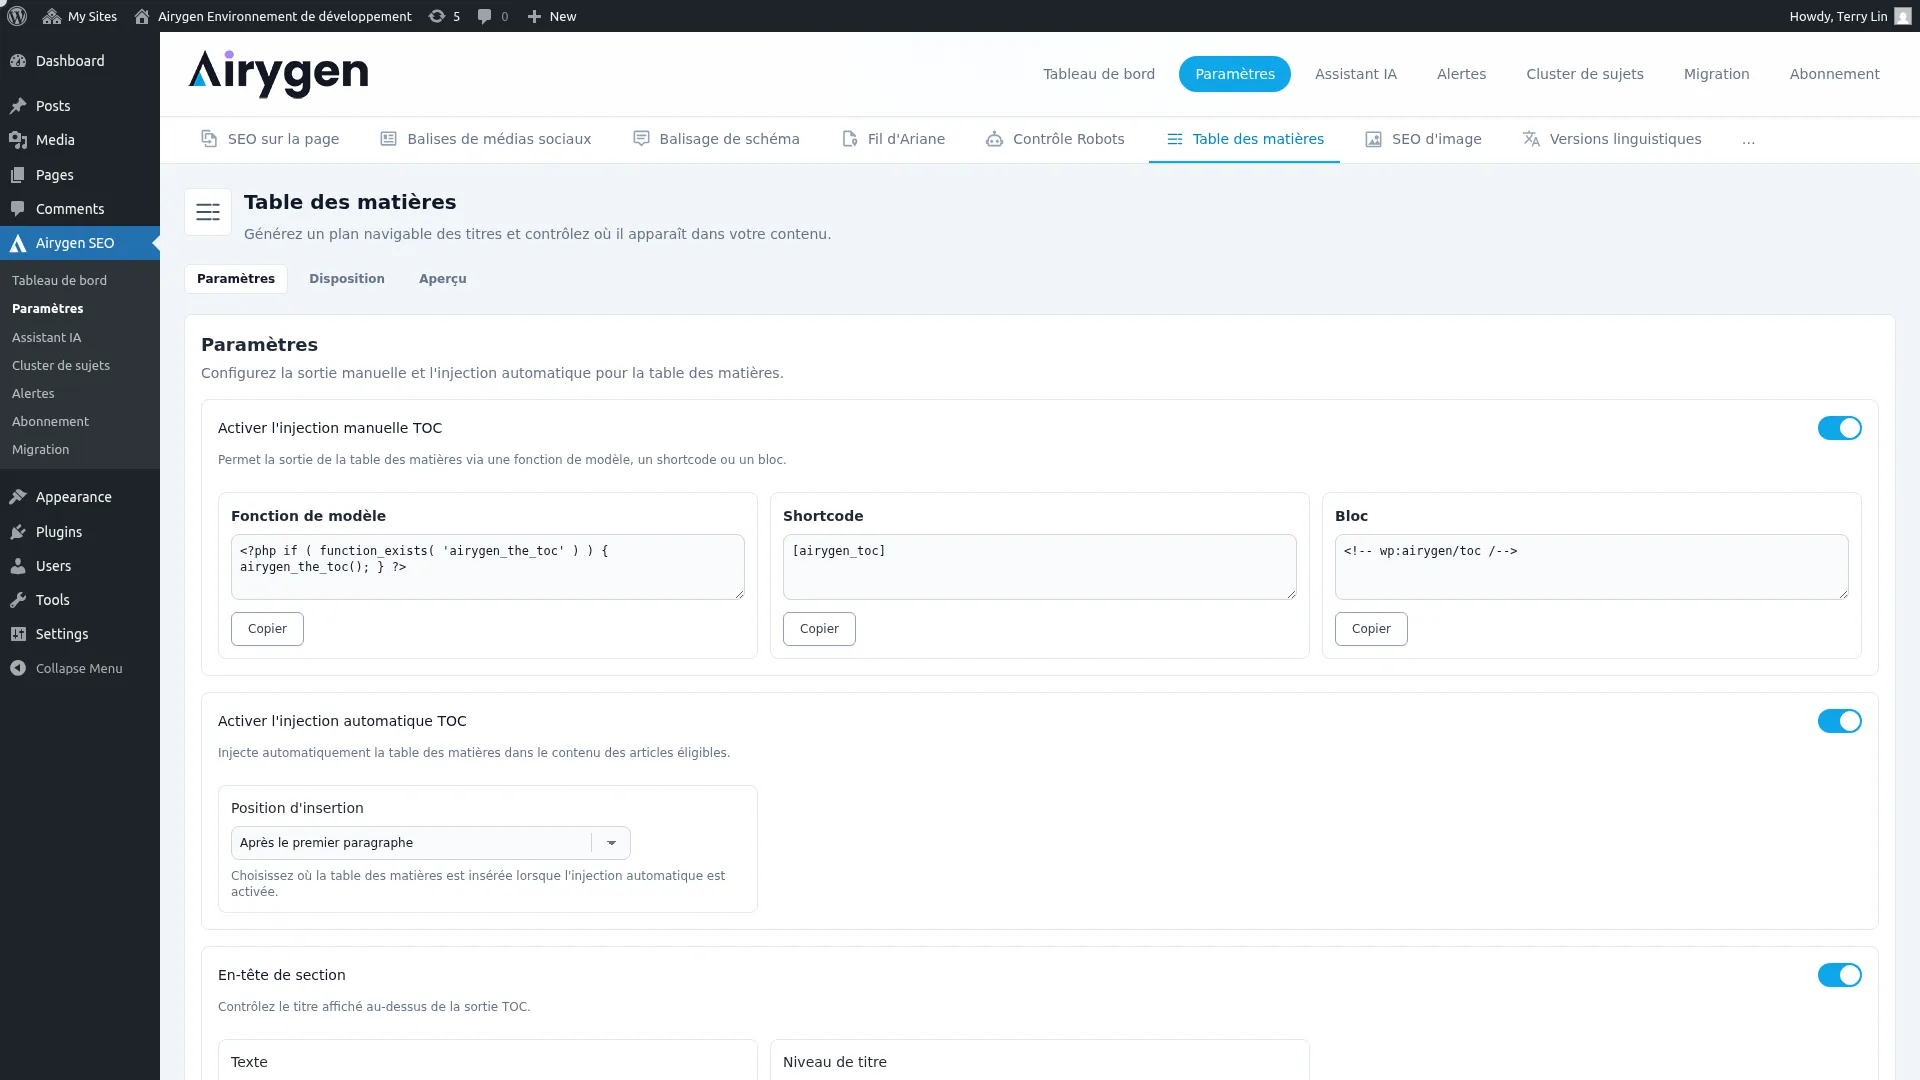Expand the more tabs ellipsis
This screenshot has height=1080, width=1920.
1748,140
